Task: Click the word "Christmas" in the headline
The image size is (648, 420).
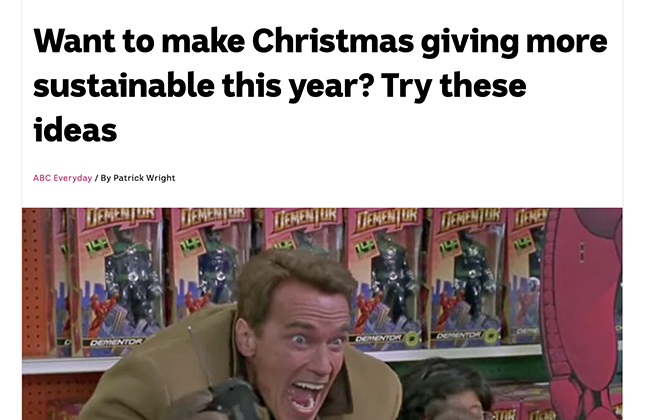Action: coord(333,41)
